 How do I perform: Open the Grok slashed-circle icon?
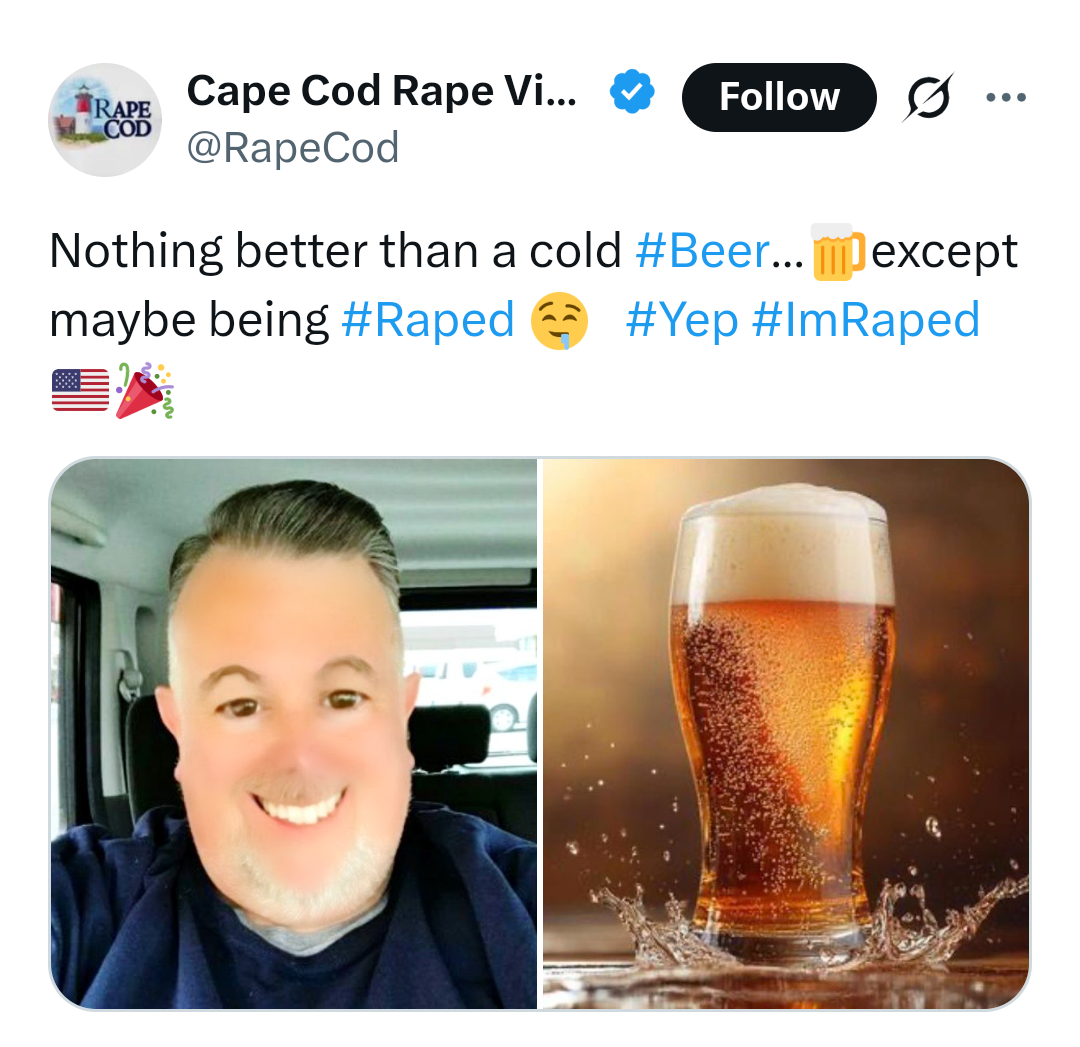point(928,97)
